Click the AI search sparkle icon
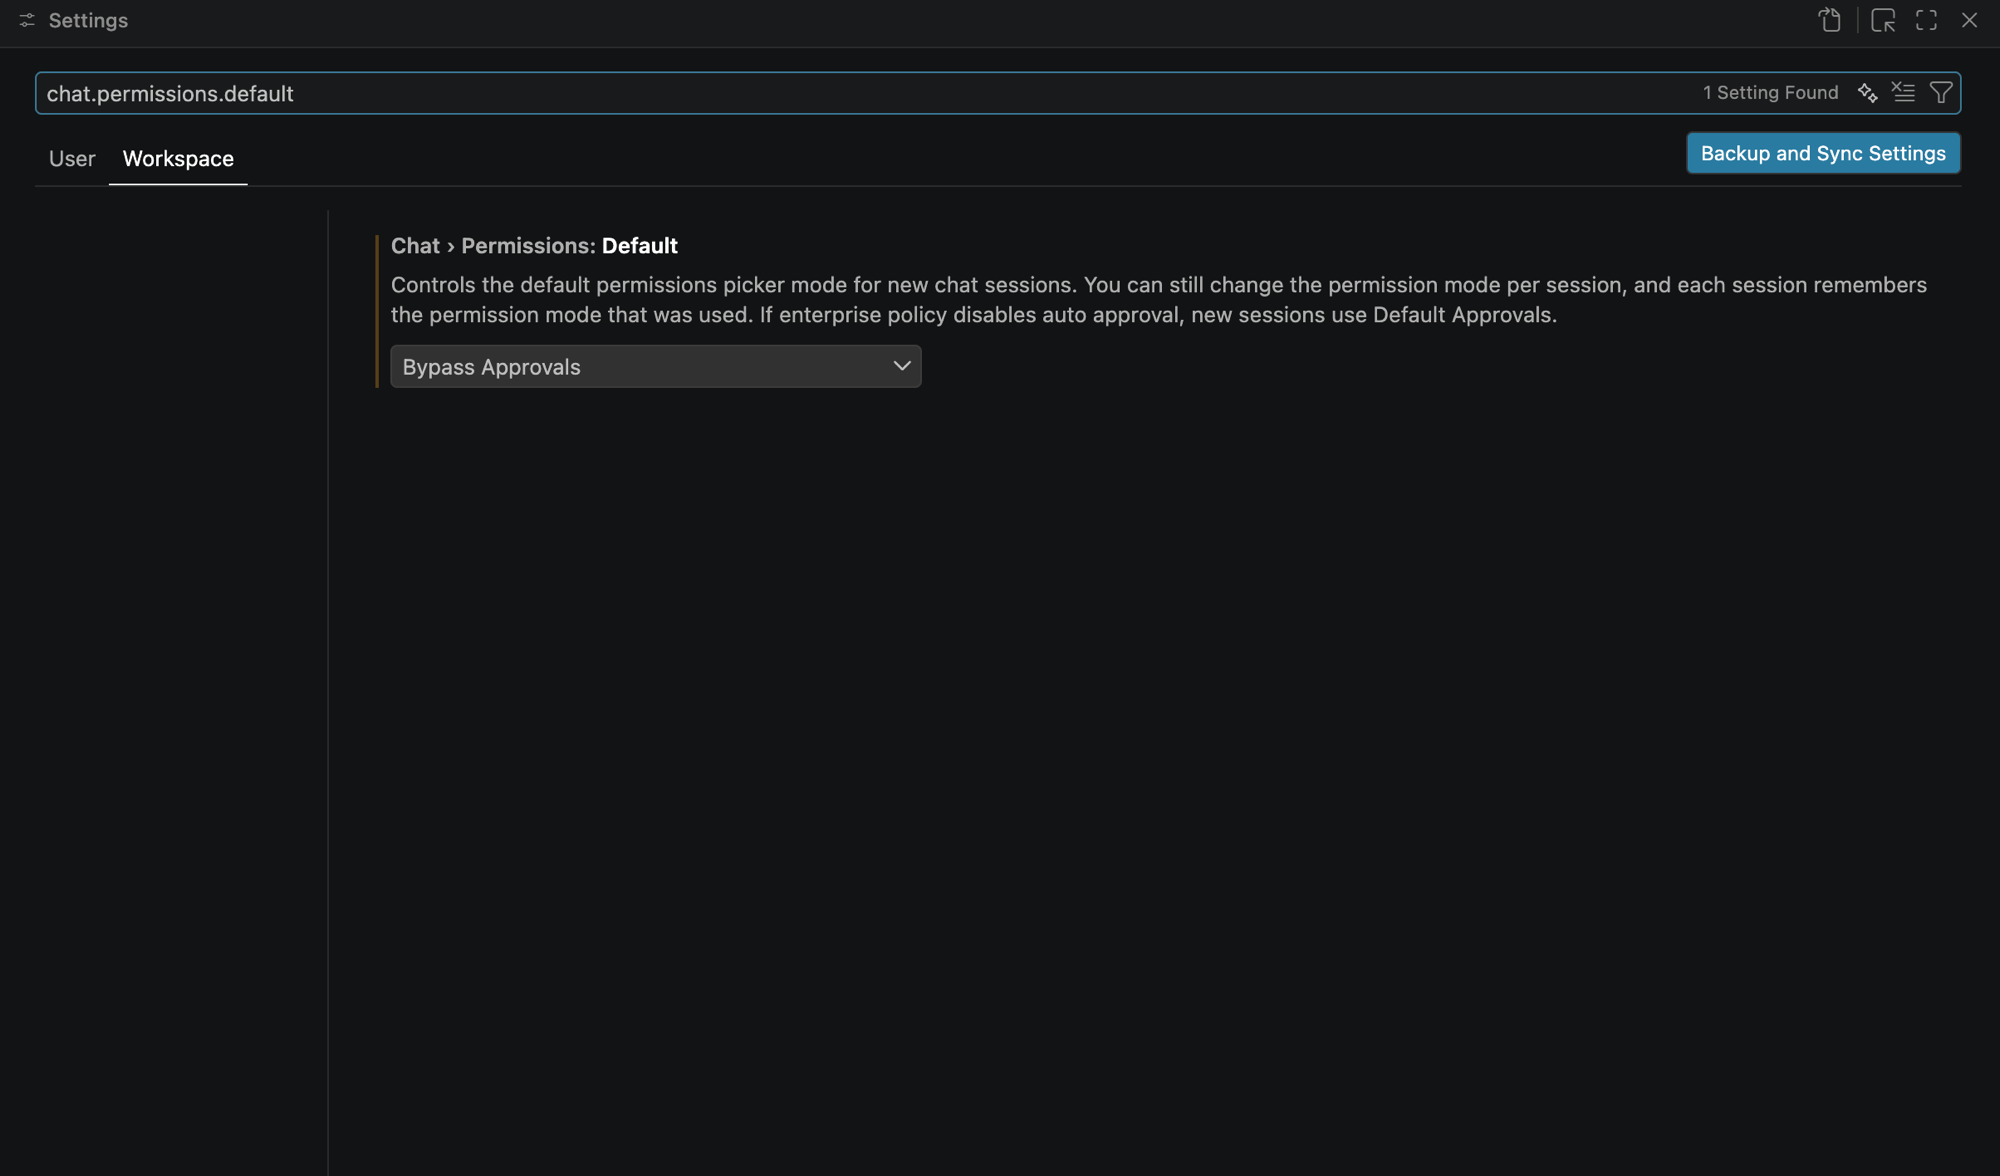The height and width of the screenshot is (1176, 2000). (1867, 93)
